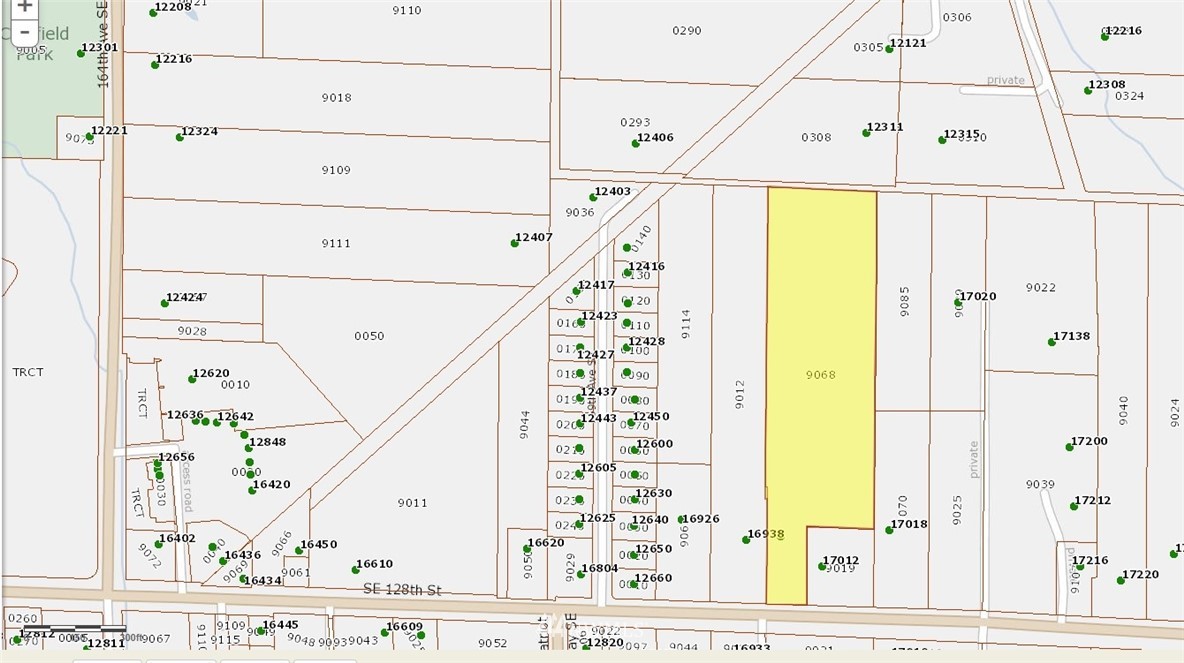The image size is (1184, 663).
Task: Click the zoom out minus button
Action: [x=24, y=31]
